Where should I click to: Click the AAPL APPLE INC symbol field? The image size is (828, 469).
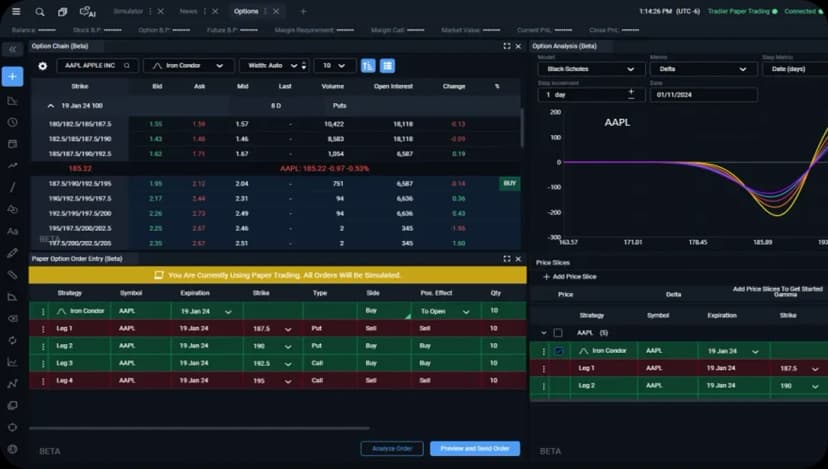click(x=97, y=66)
